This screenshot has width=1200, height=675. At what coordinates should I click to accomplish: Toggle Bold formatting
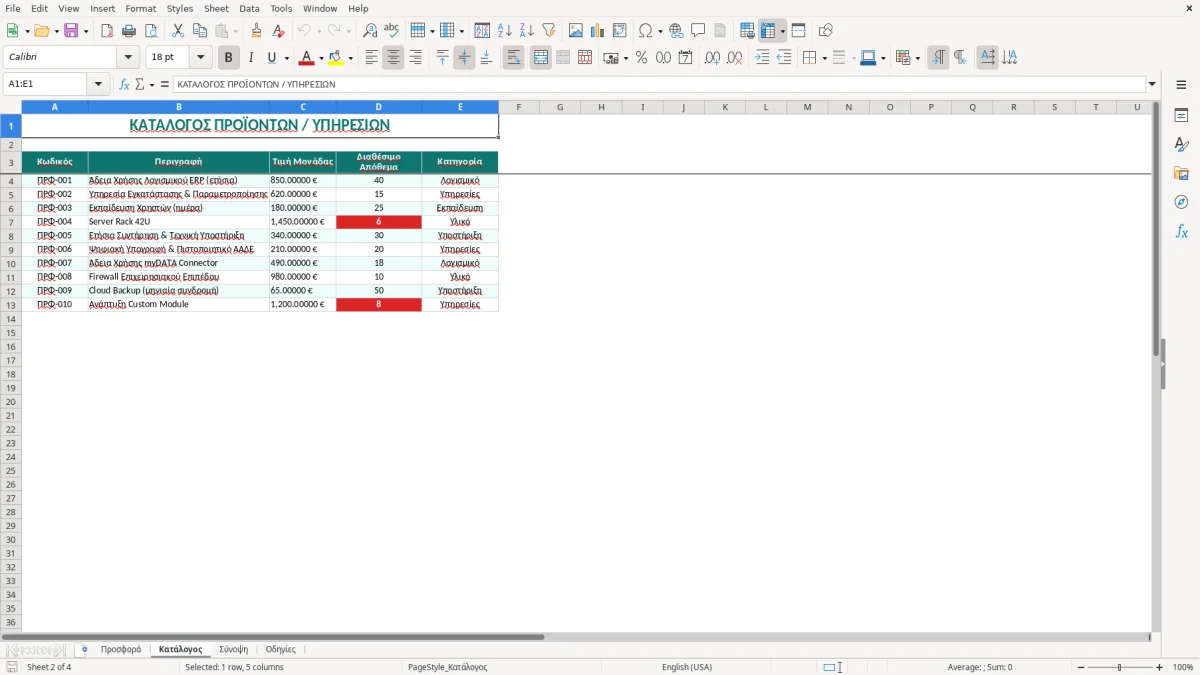click(x=229, y=58)
